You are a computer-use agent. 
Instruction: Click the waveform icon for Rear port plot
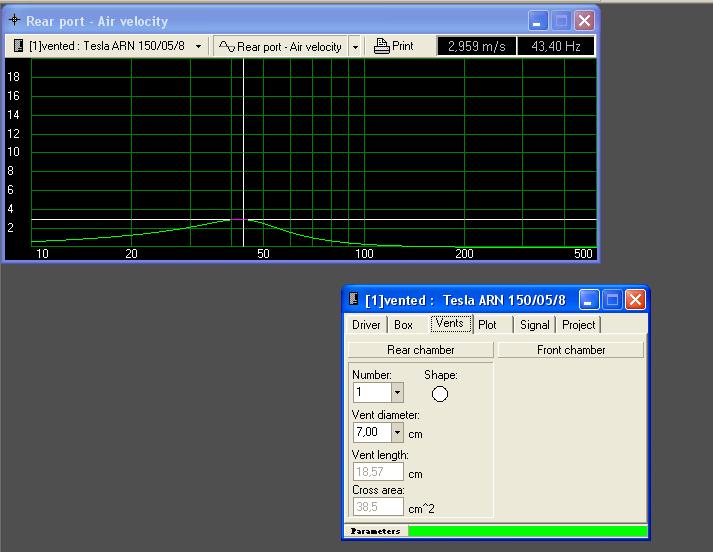(227, 46)
